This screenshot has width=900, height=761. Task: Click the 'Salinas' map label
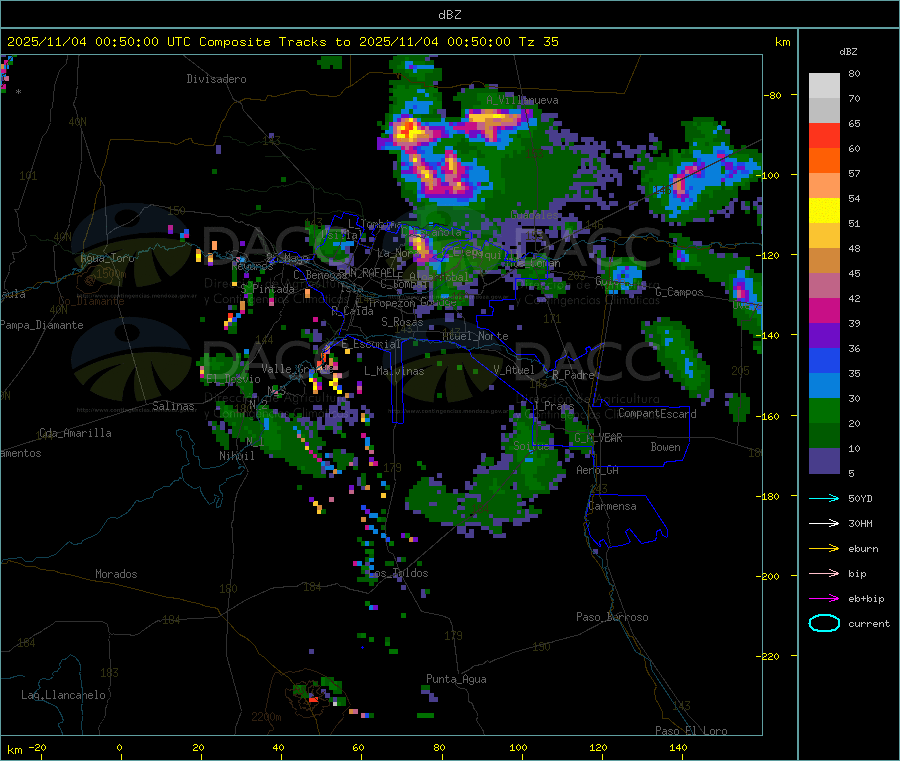click(x=173, y=406)
